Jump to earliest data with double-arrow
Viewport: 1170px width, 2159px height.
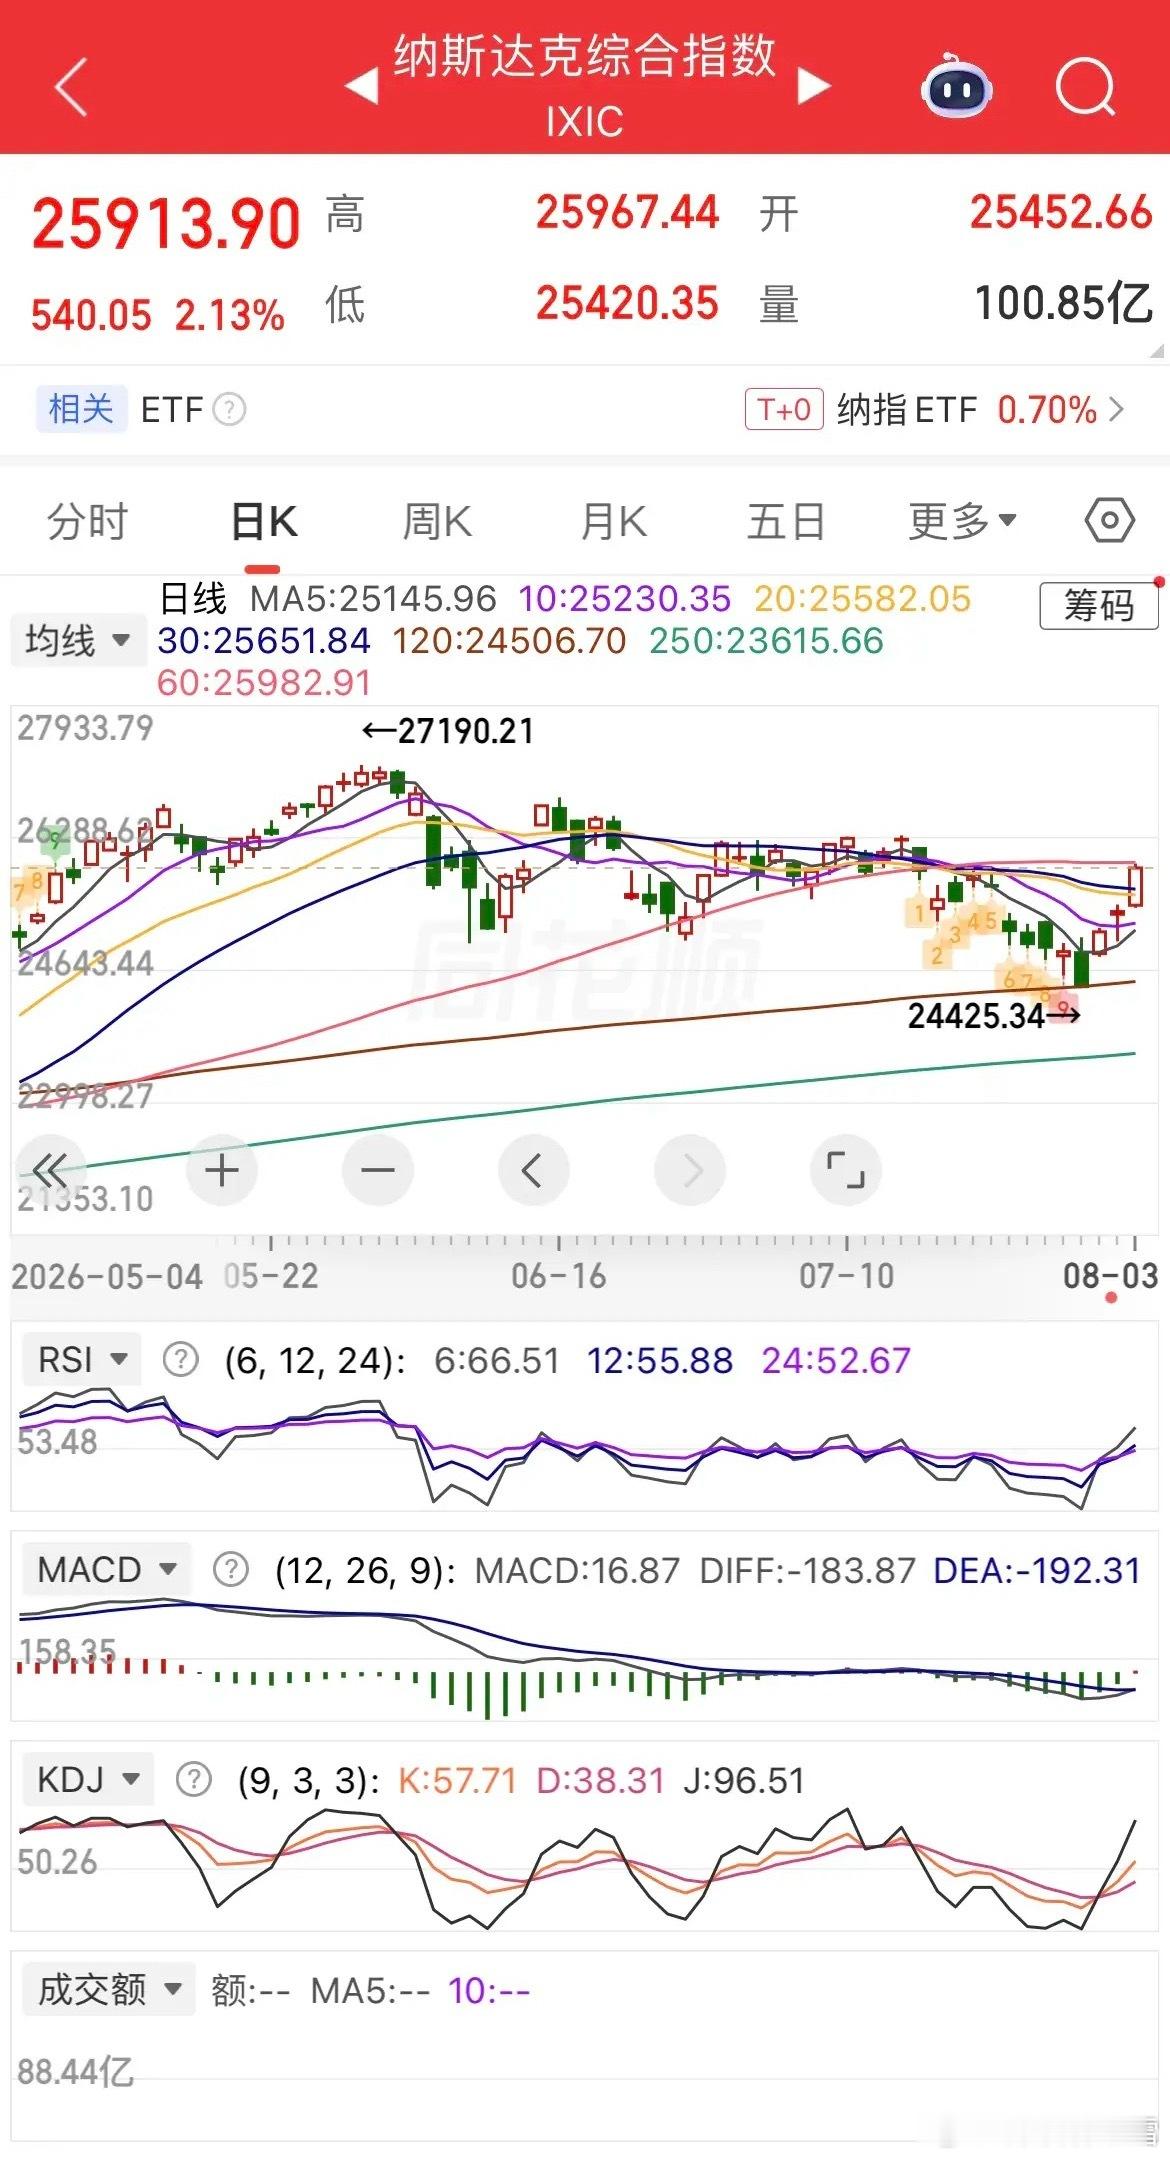(50, 1170)
